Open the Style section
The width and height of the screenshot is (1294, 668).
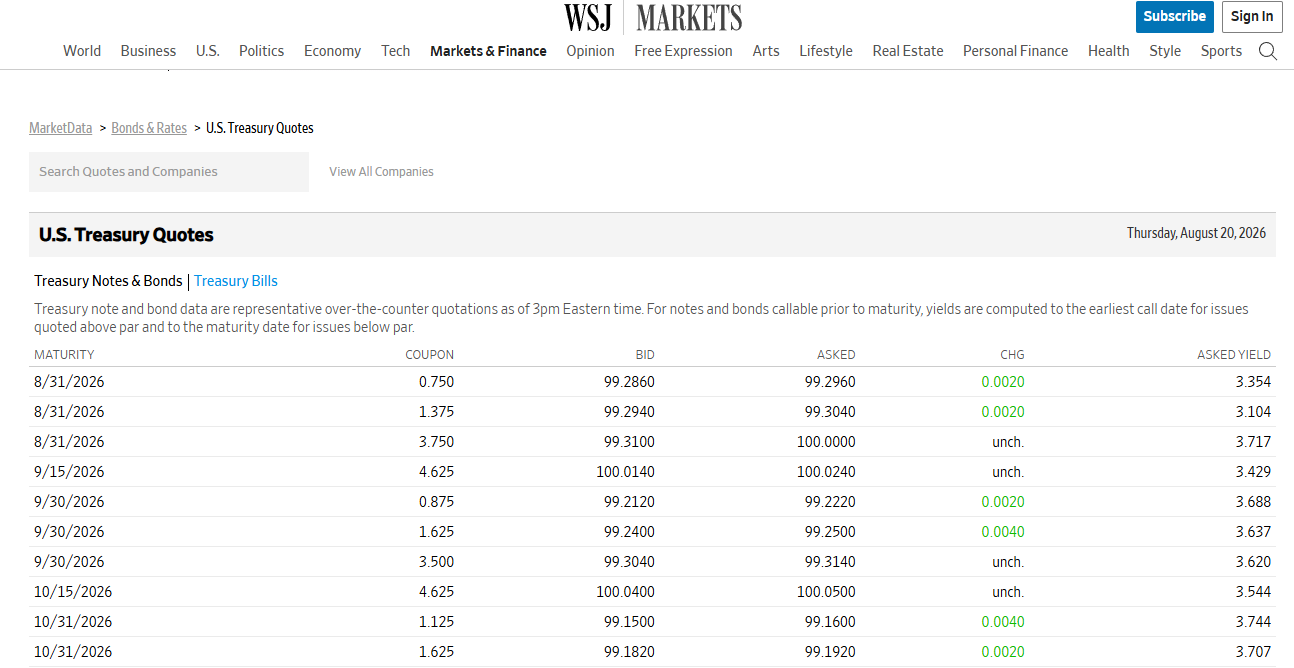[x=1165, y=51]
